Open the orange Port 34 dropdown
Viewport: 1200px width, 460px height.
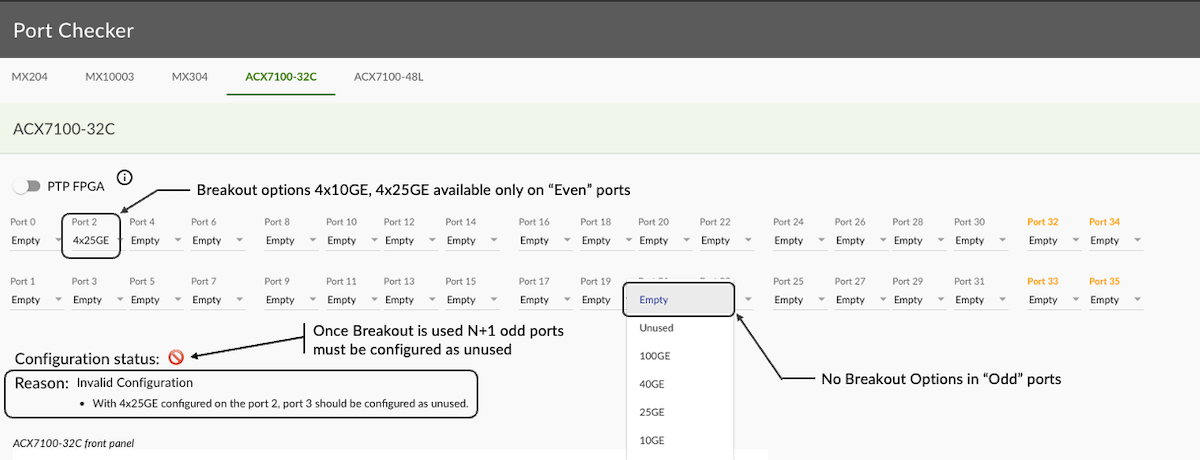click(1116, 240)
